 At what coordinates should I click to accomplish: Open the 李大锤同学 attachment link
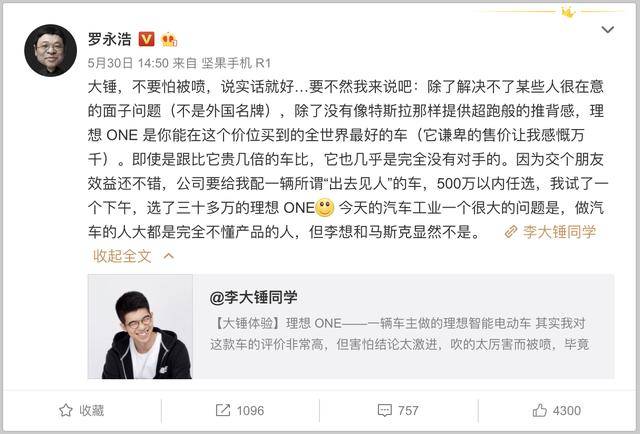tap(559, 232)
